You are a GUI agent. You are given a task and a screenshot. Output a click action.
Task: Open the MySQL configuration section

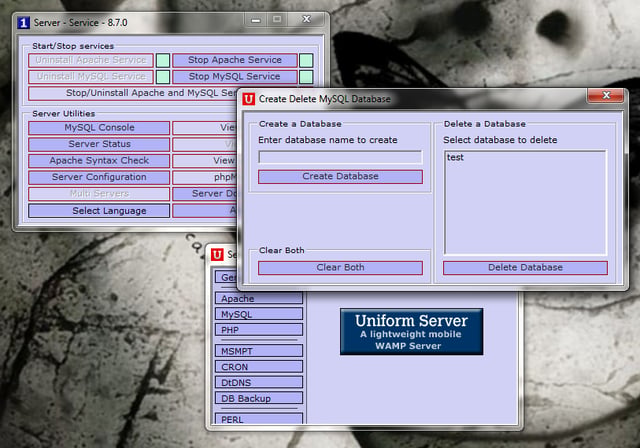click(259, 314)
